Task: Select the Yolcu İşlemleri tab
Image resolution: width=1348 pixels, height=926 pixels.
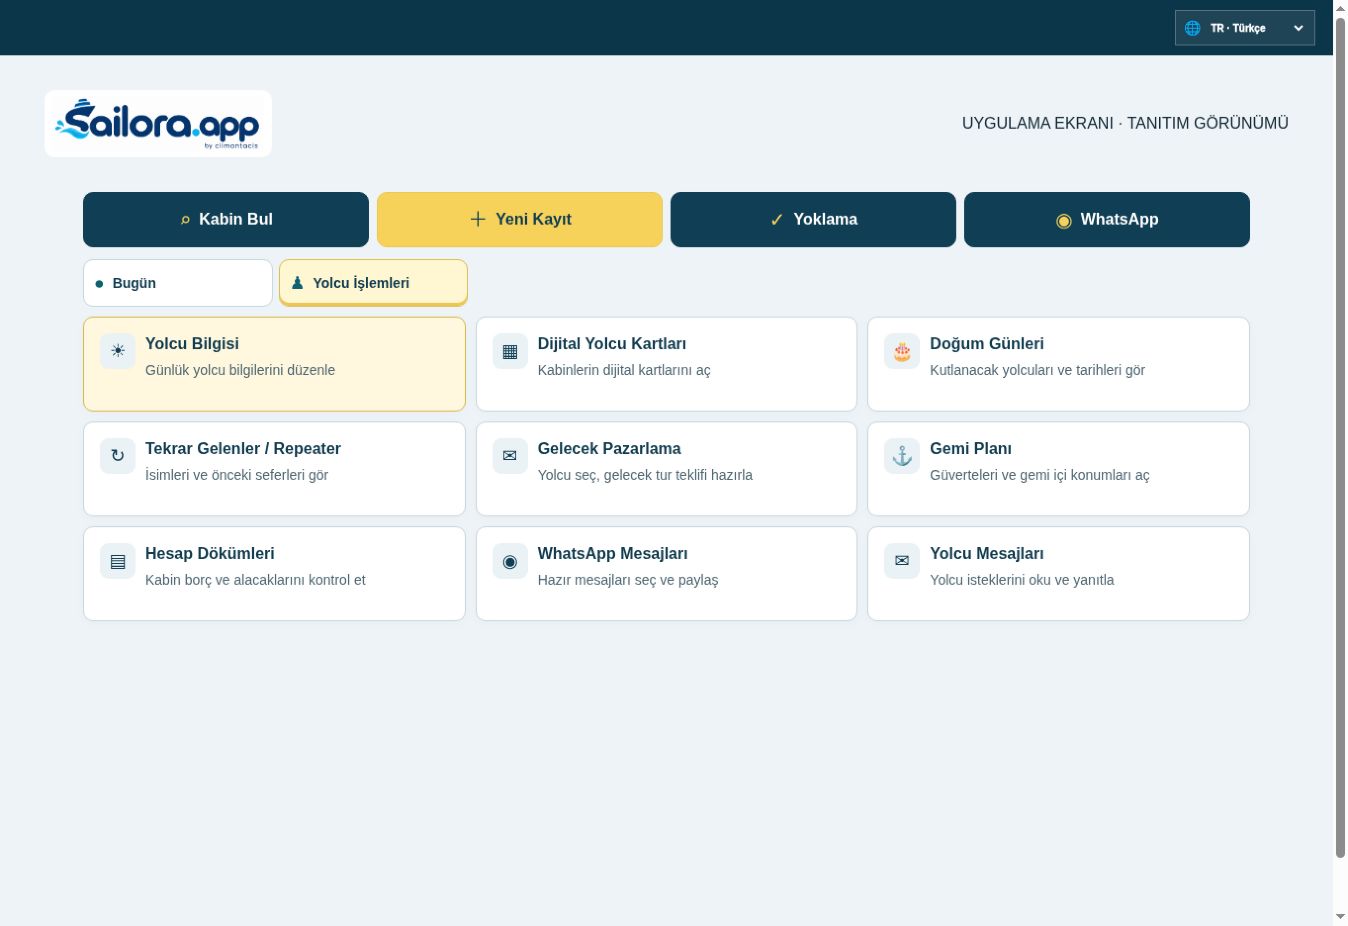Action: tap(373, 283)
